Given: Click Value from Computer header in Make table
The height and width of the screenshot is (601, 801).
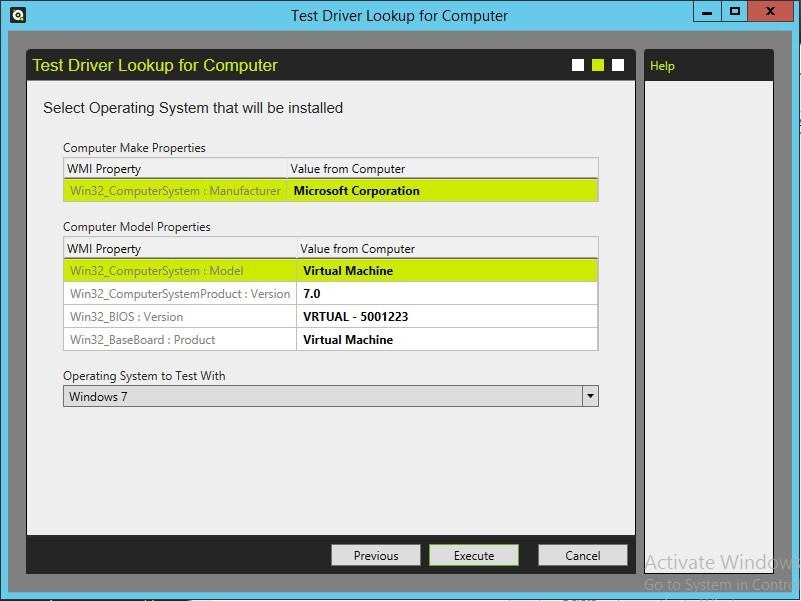Looking at the screenshot, I should coord(442,168).
